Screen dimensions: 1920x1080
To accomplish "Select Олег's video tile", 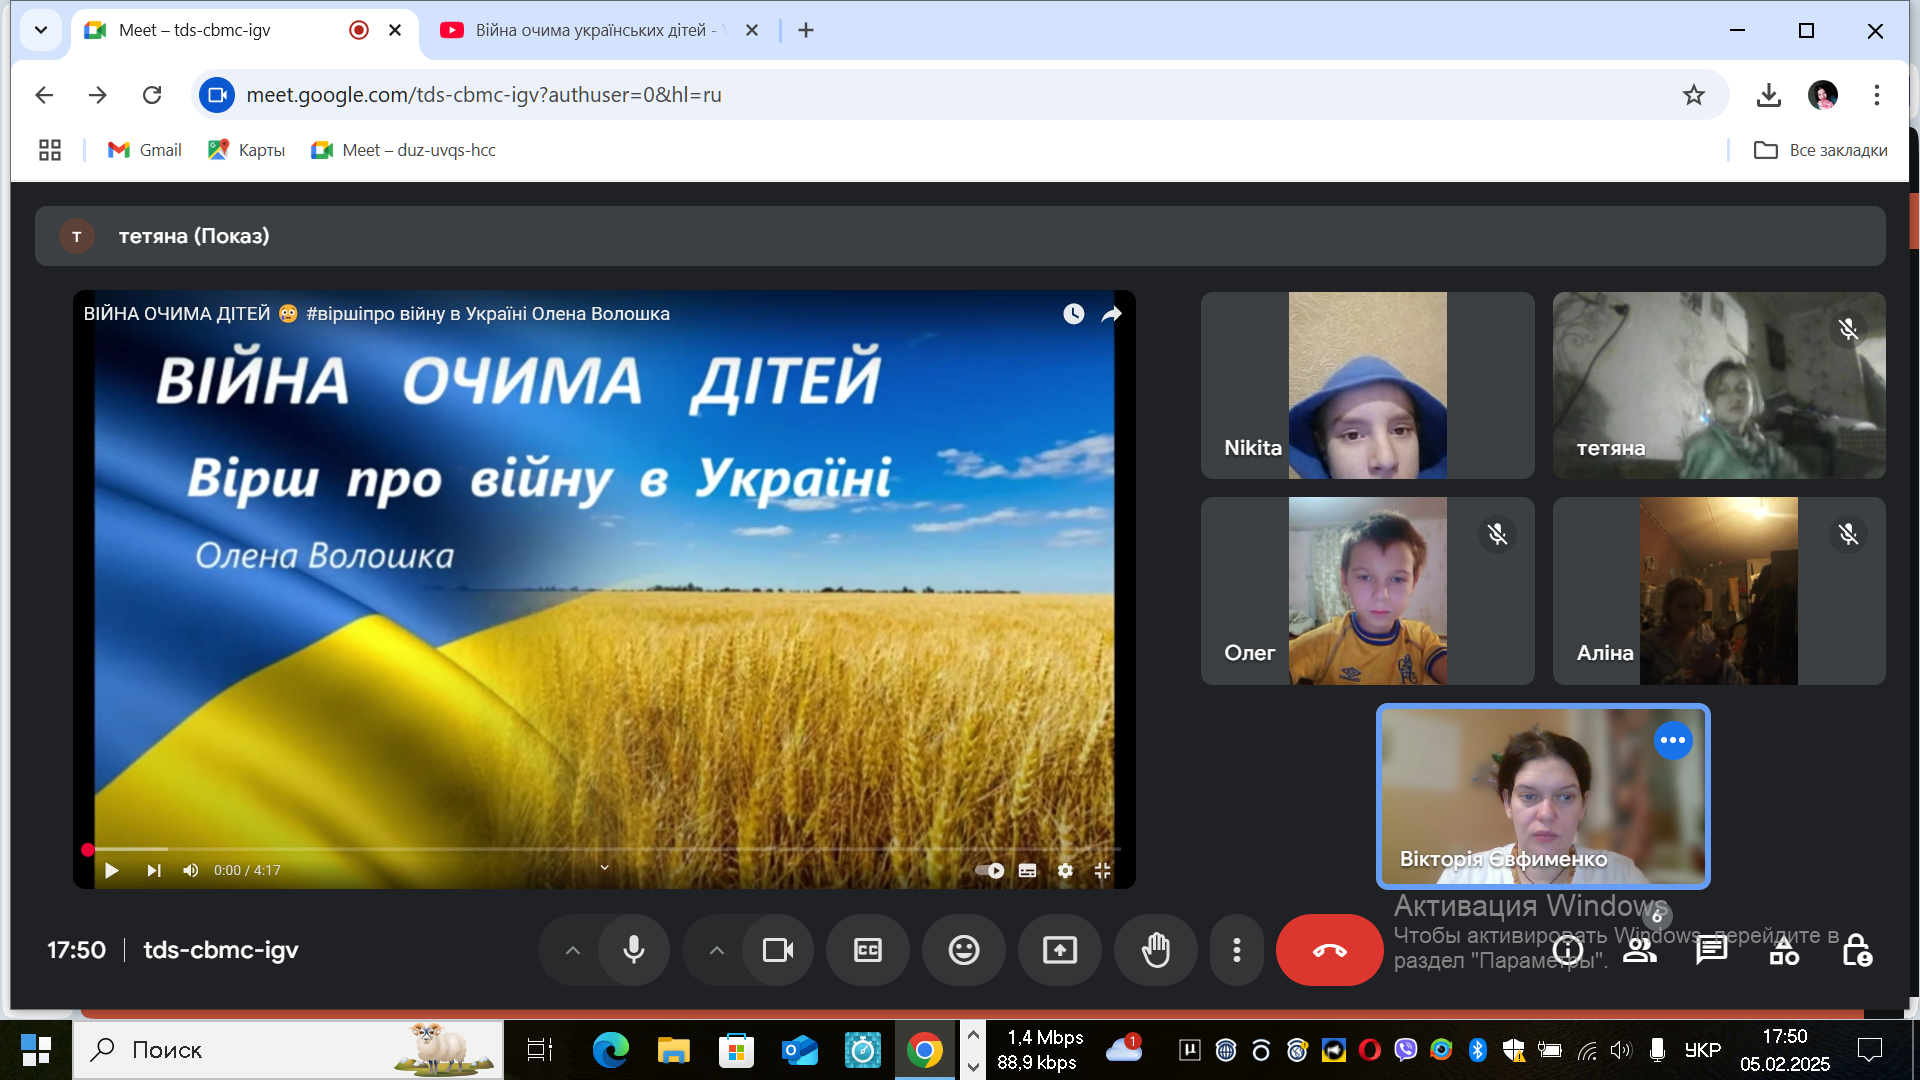I will click(1367, 591).
